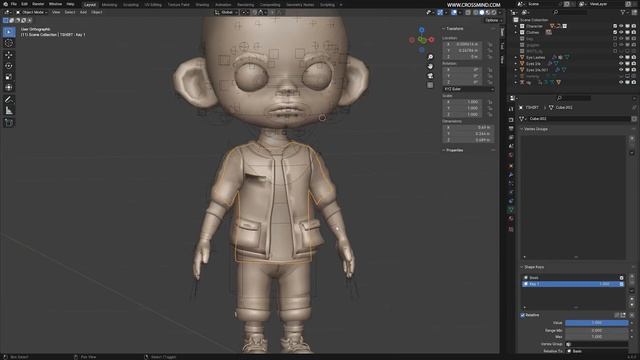Select the Basis shape key

pos(573,278)
